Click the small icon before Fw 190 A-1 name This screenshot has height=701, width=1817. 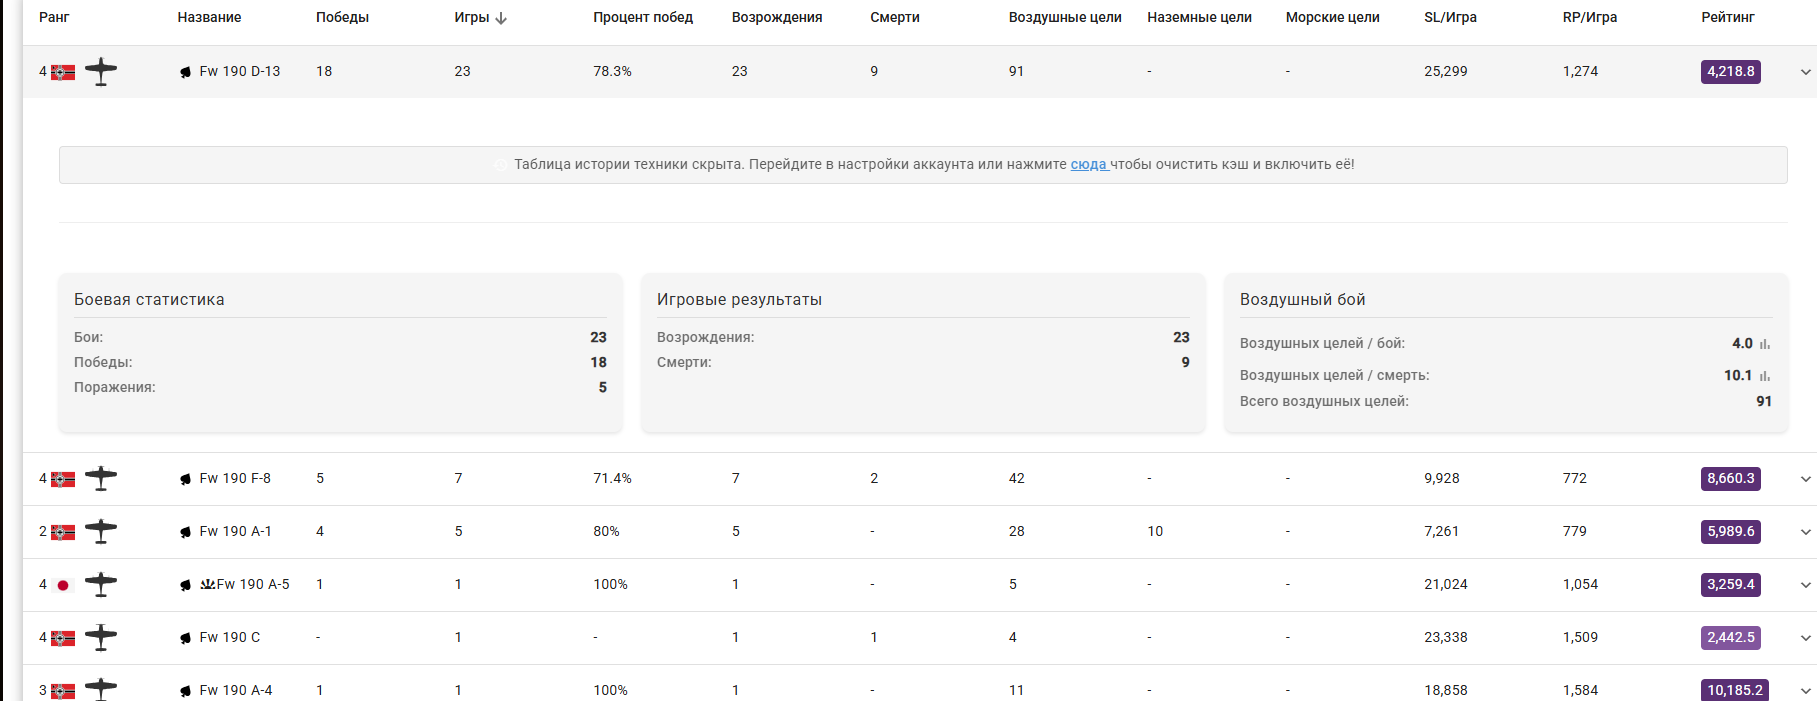pos(185,532)
